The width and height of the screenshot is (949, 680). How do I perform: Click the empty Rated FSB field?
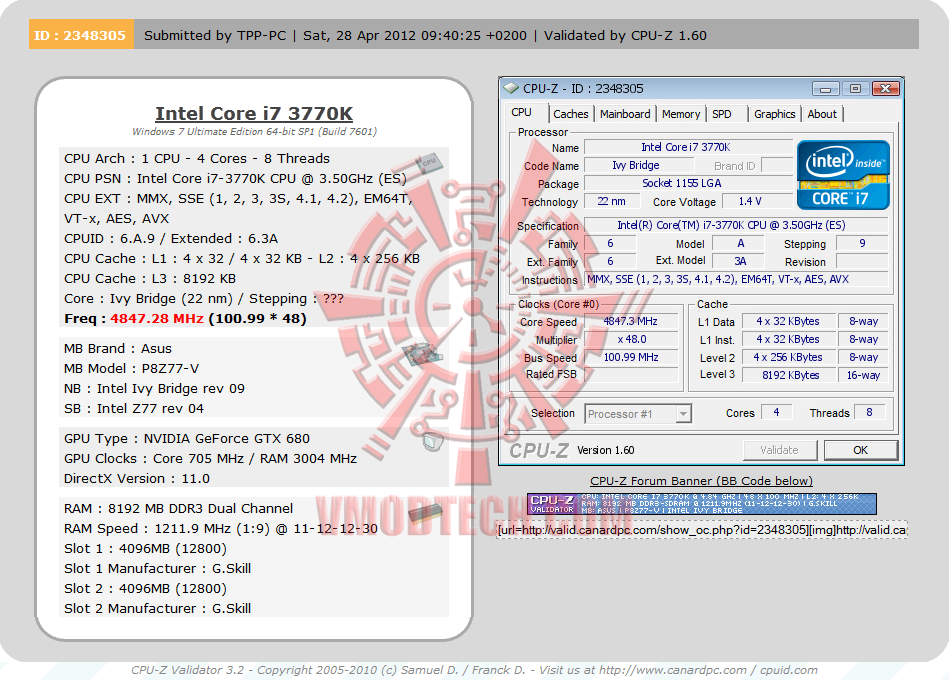pyautogui.click(x=630, y=375)
